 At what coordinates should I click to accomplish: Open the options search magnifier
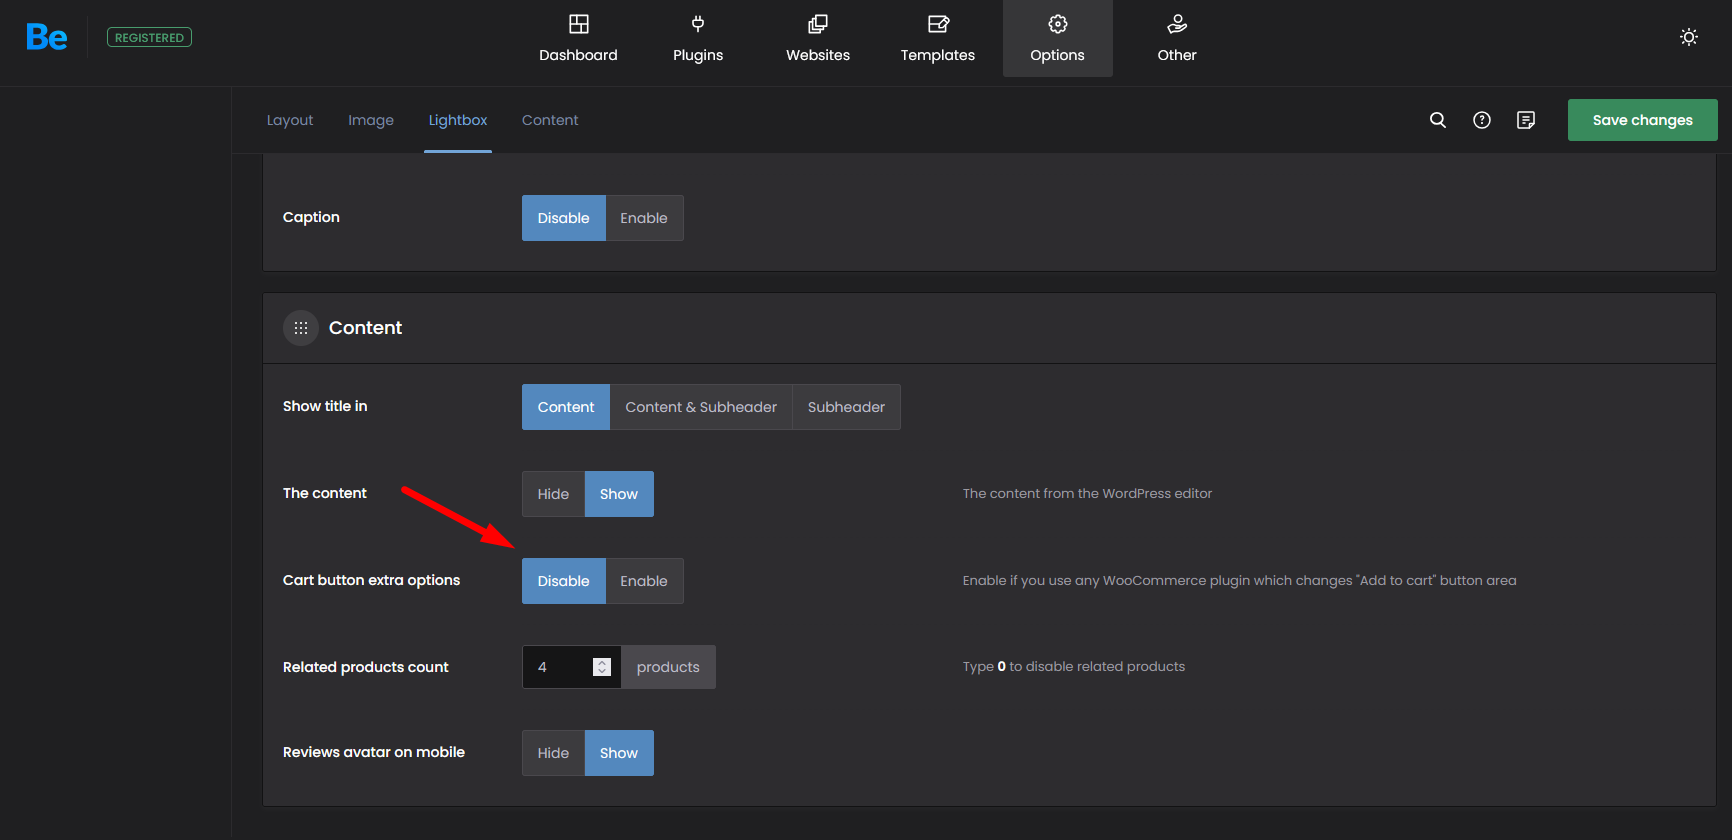click(1438, 120)
